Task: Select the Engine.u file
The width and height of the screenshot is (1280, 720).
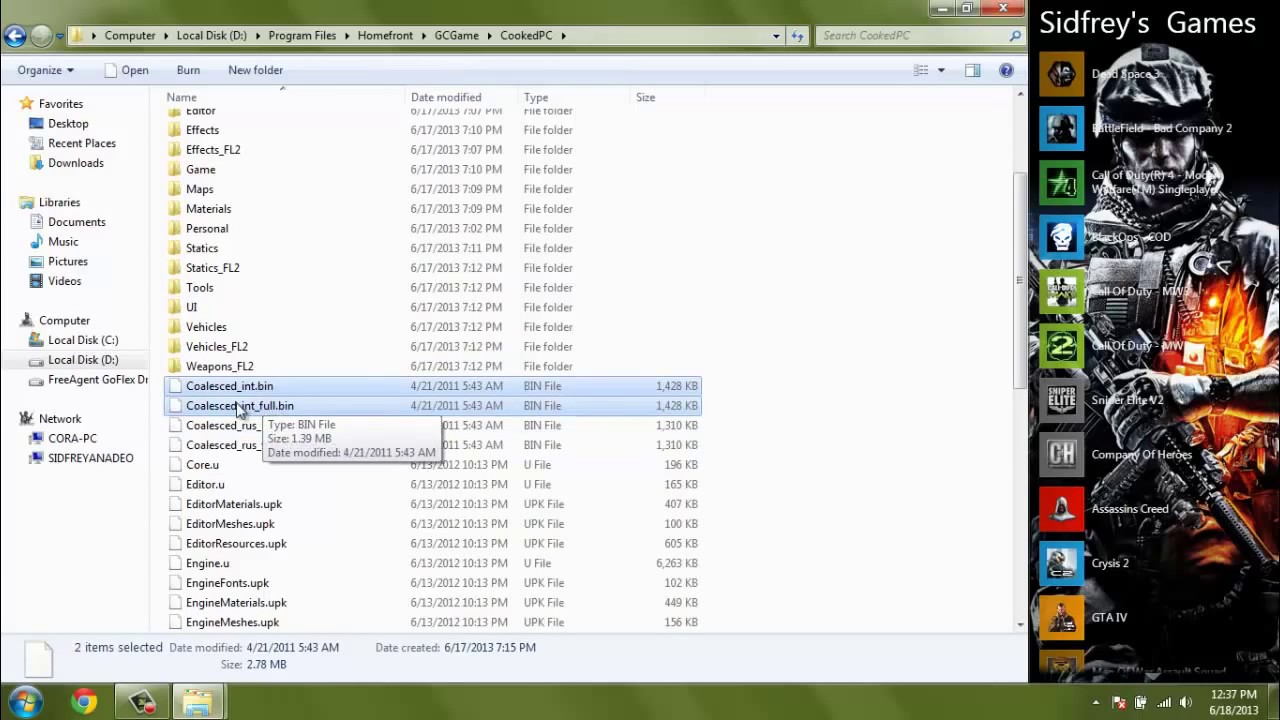Action: 207,563
